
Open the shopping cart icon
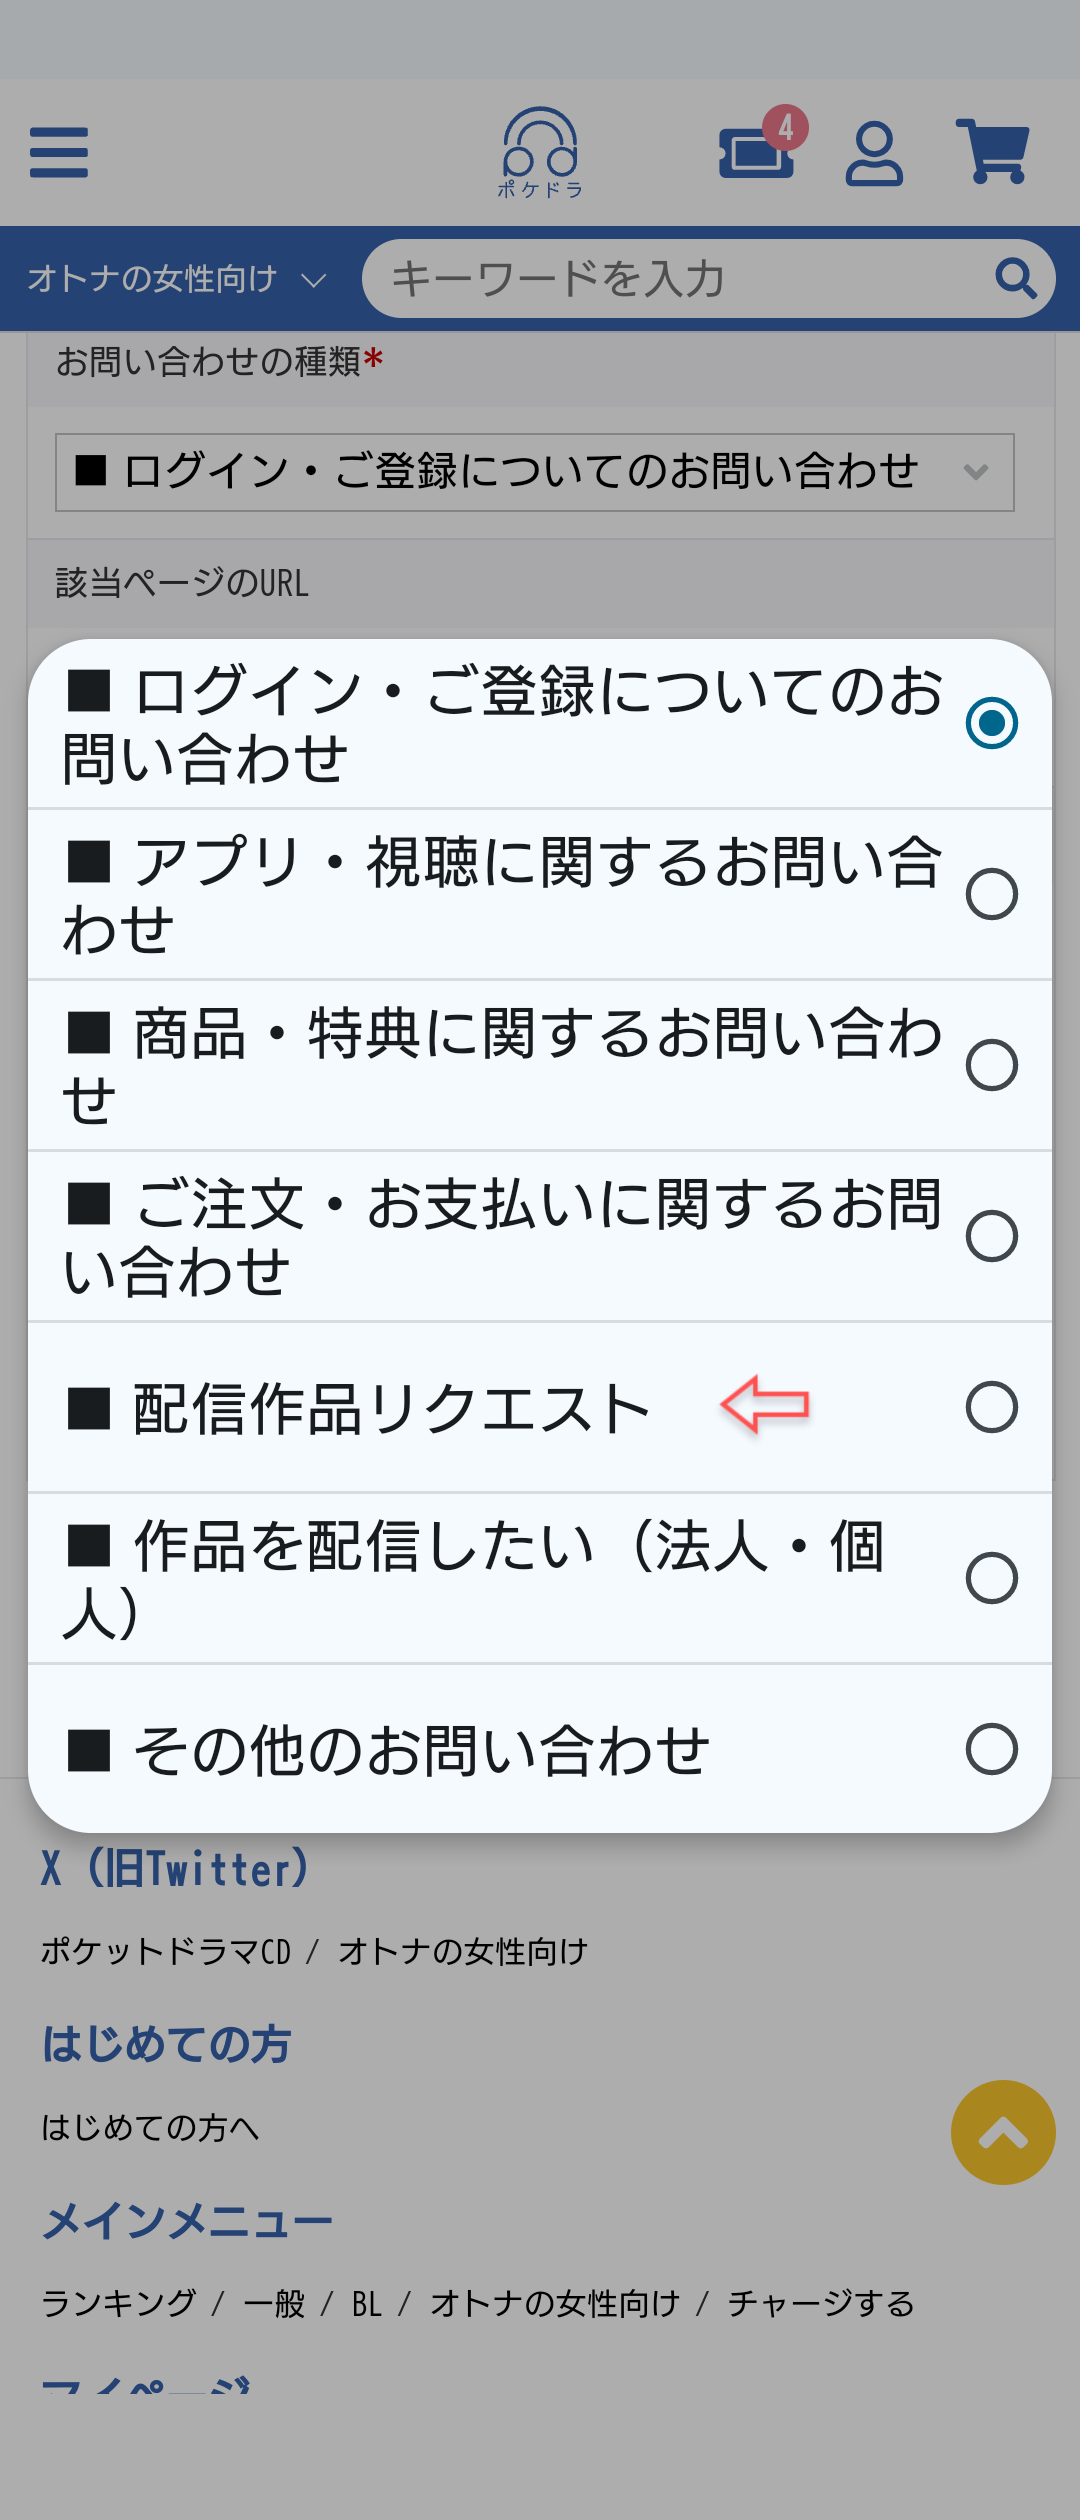coord(993,151)
